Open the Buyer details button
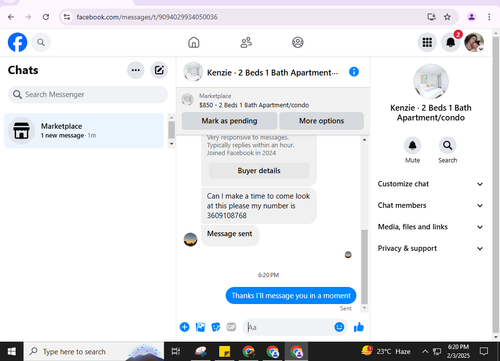Screen dimensions: 500x361 (x=259, y=171)
